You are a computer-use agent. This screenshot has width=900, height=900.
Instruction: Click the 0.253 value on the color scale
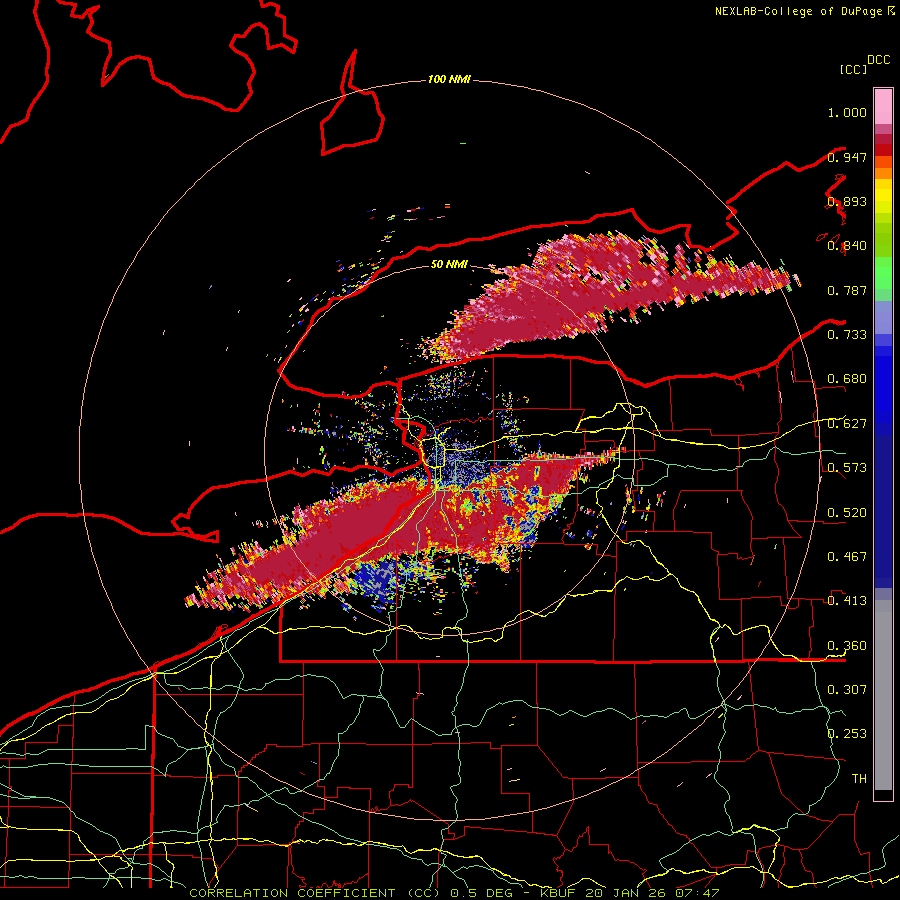coord(847,734)
